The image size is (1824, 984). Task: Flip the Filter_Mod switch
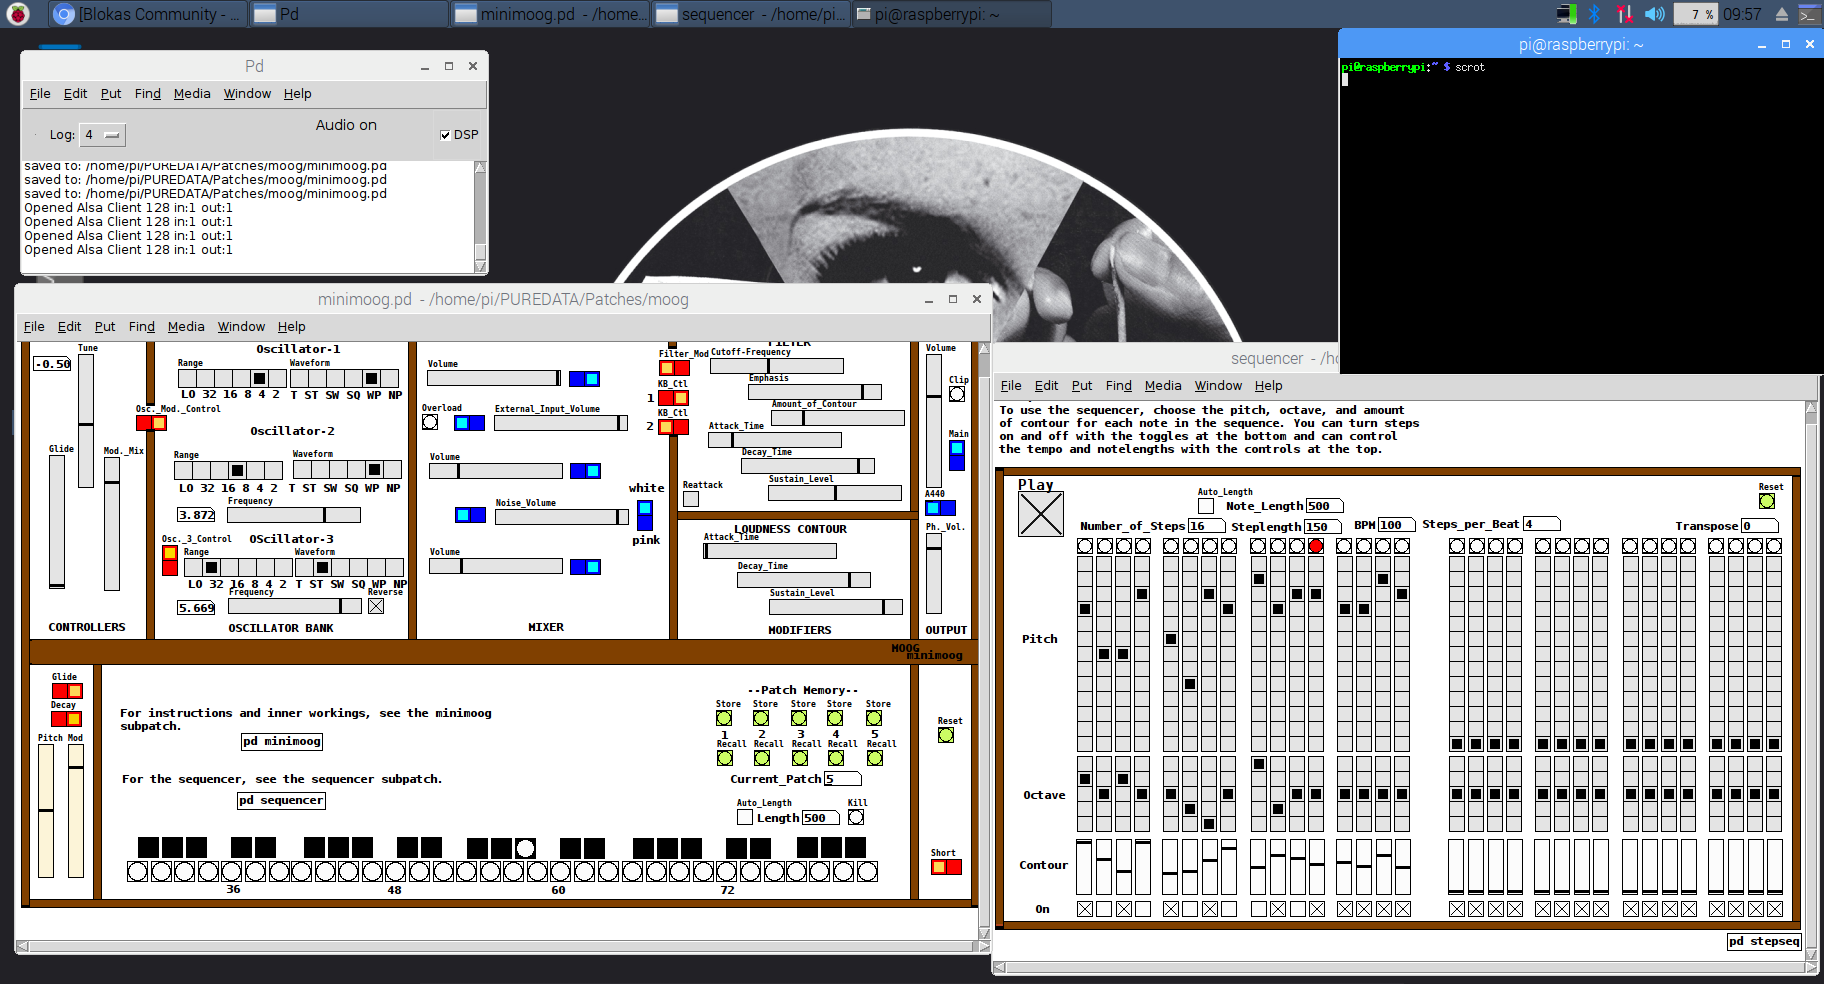click(674, 368)
